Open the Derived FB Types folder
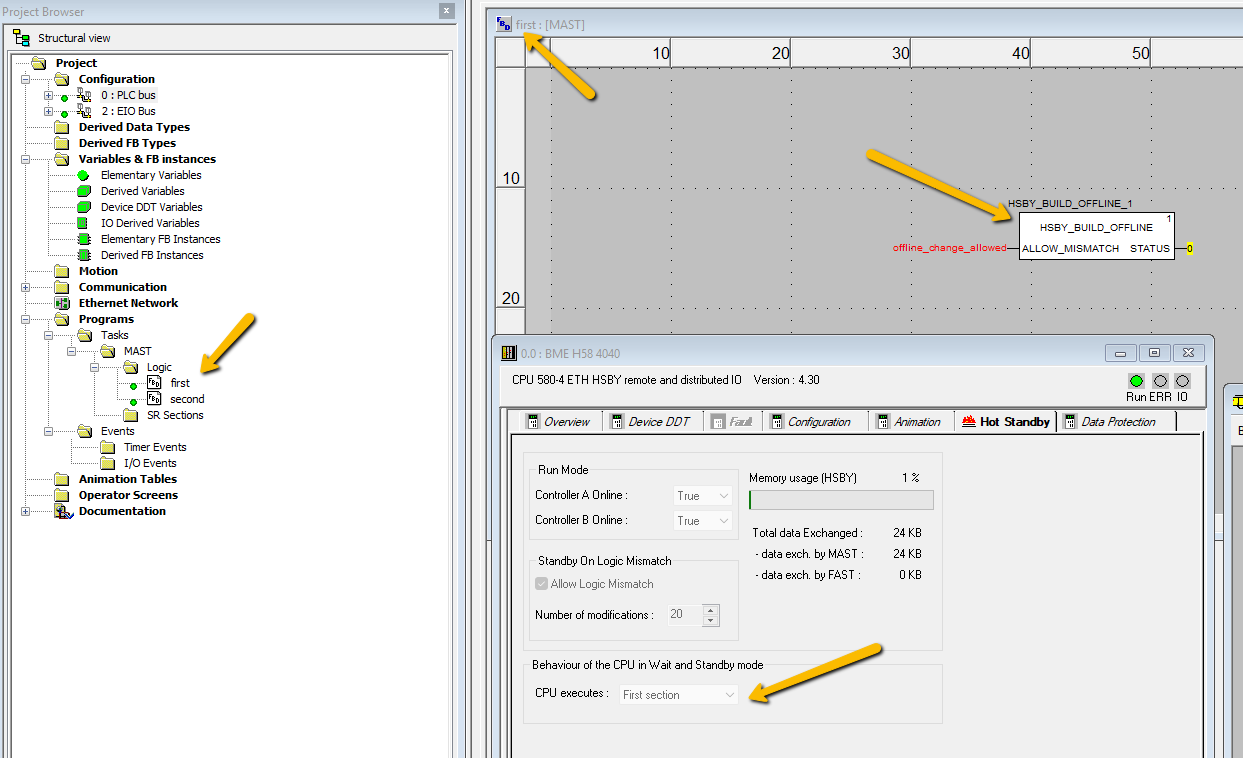The image size is (1243, 758). click(62, 143)
